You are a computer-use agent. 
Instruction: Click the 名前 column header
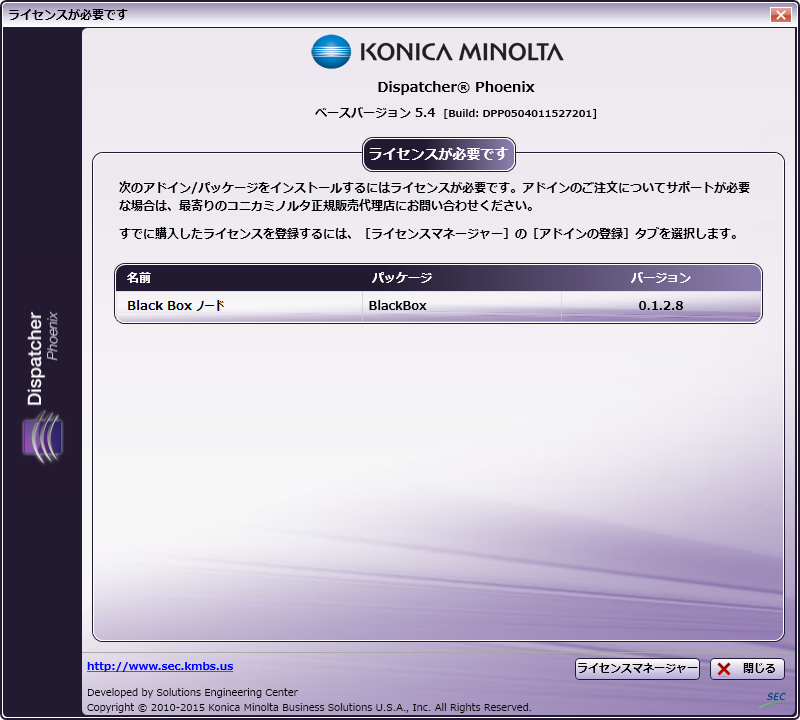(139, 278)
